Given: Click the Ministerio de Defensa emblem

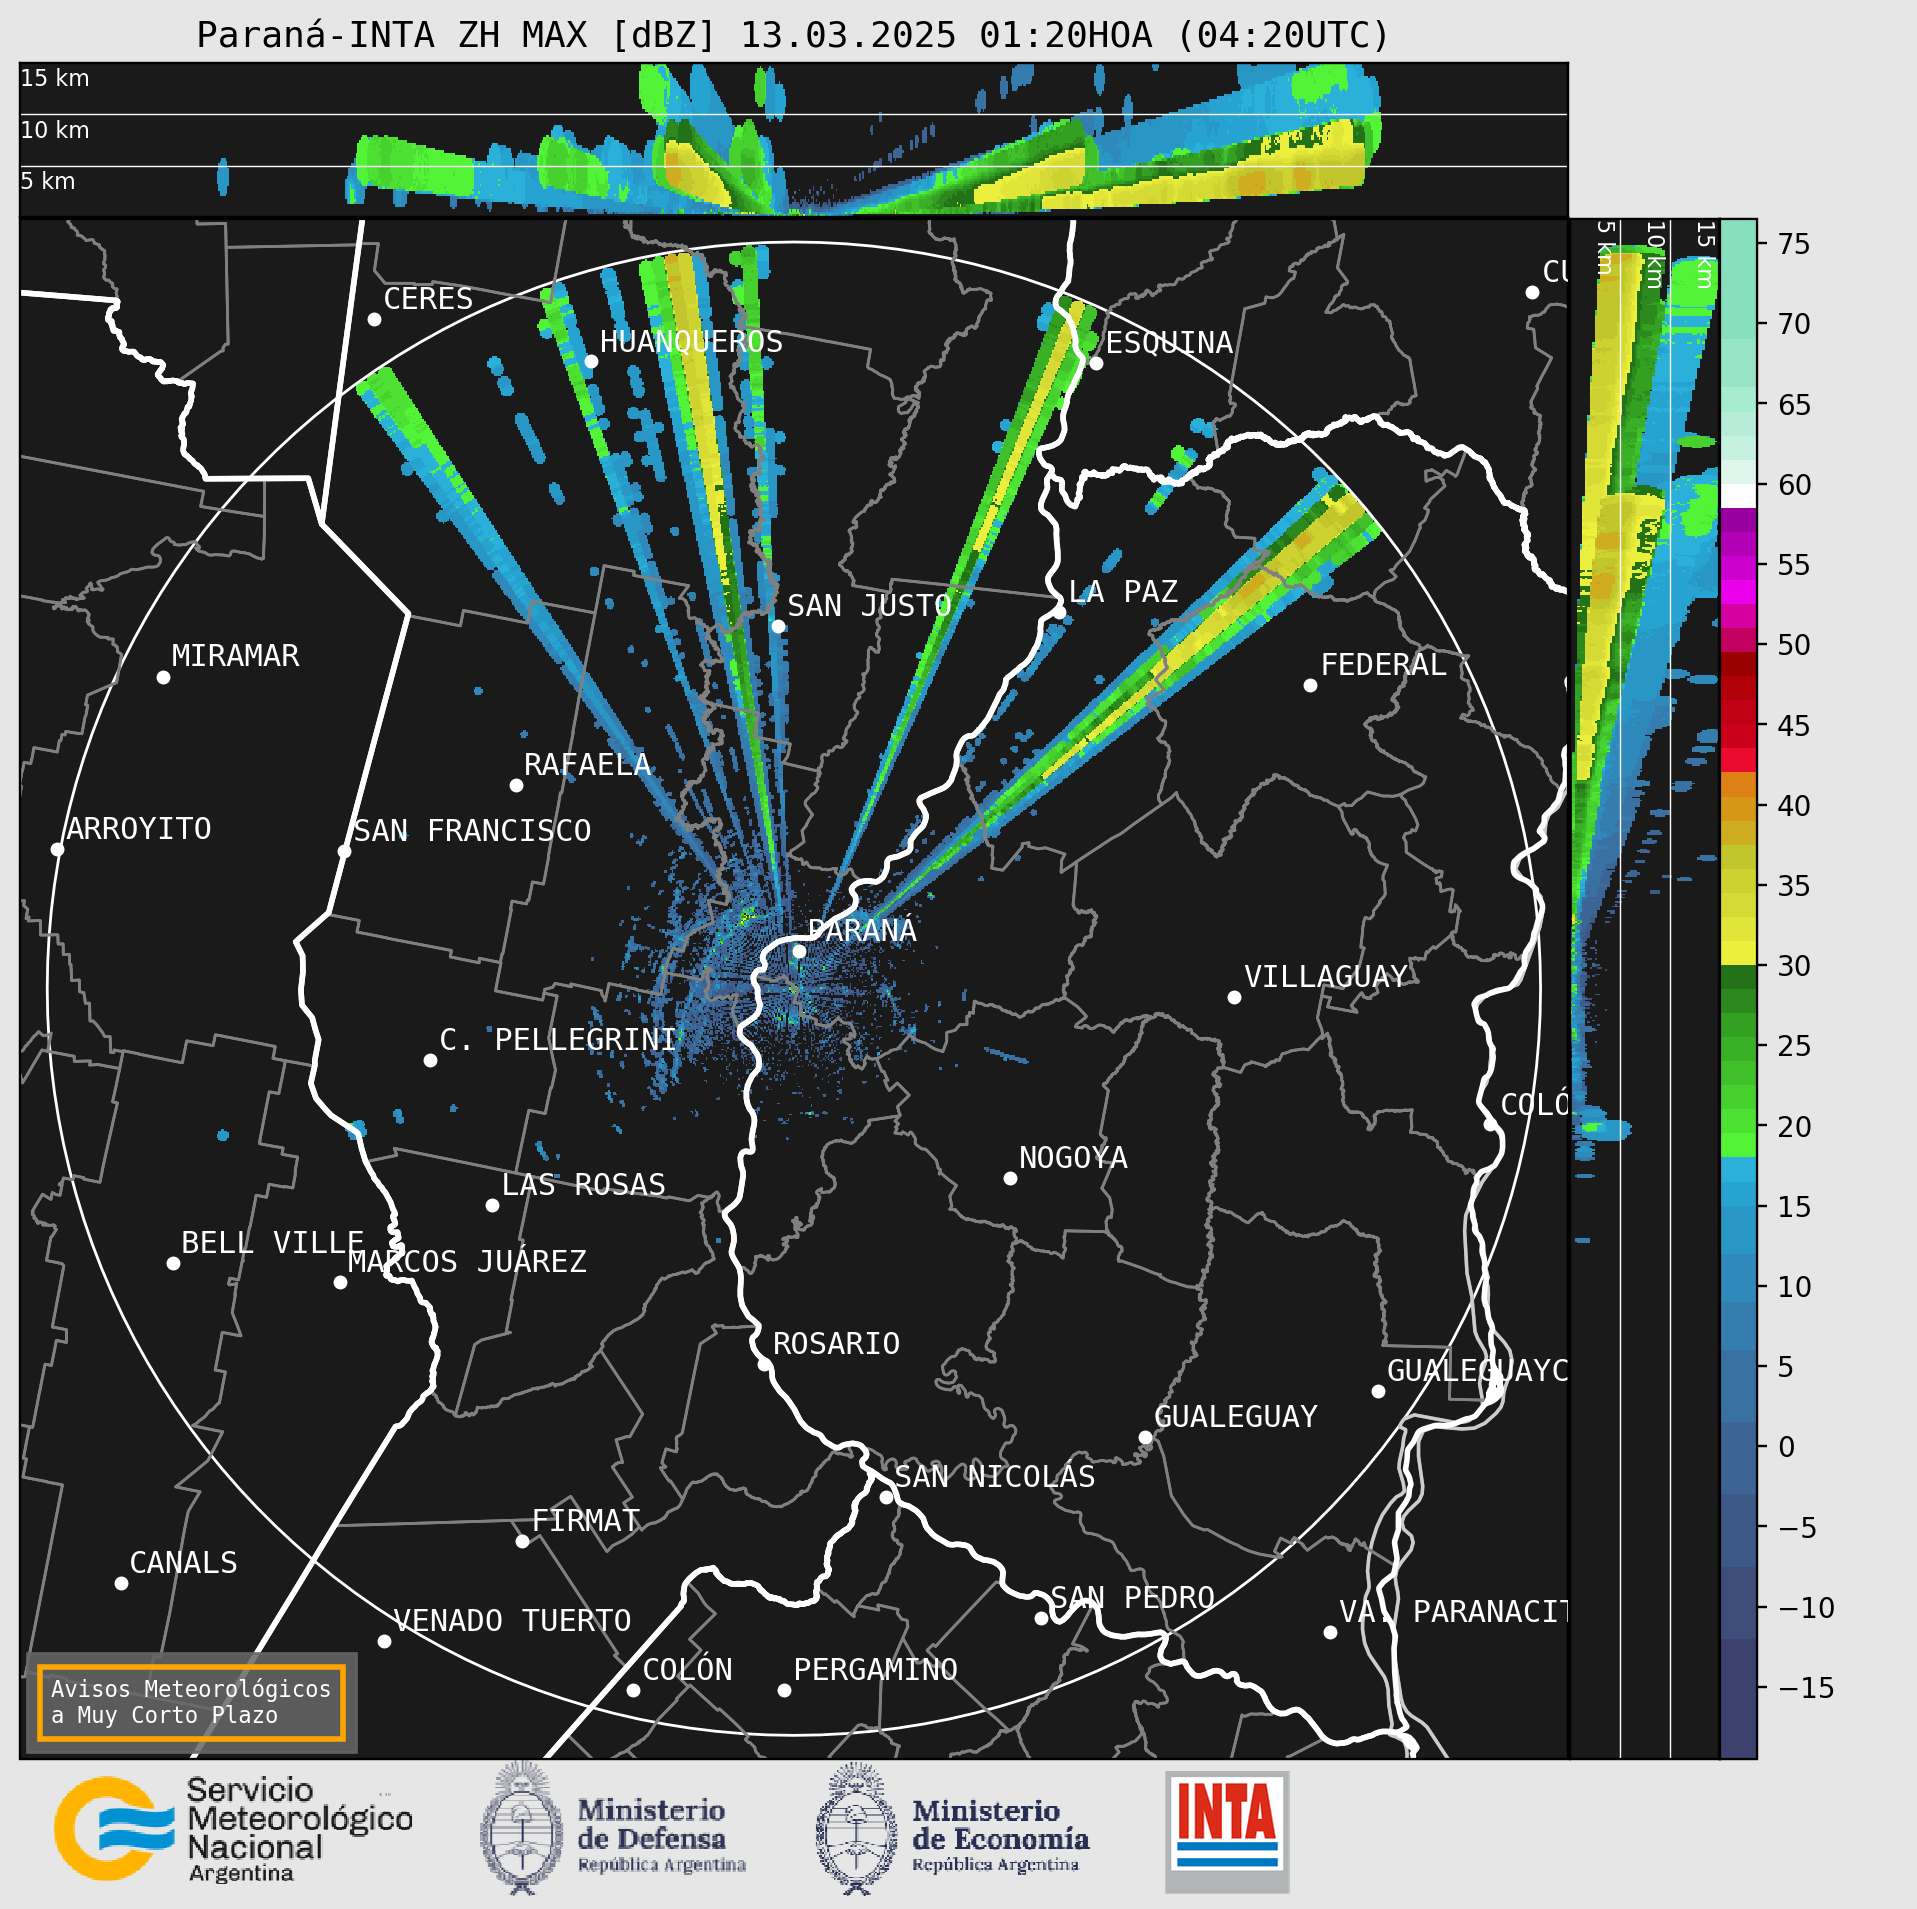Looking at the screenshot, I should coord(520,1829).
